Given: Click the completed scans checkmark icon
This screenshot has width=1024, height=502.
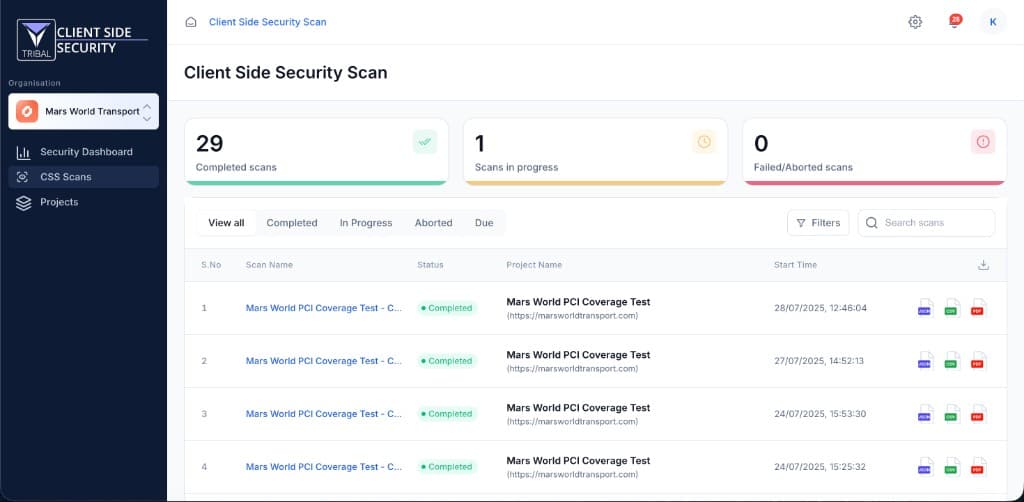Looking at the screenshot, I should (x=425, y=142).
